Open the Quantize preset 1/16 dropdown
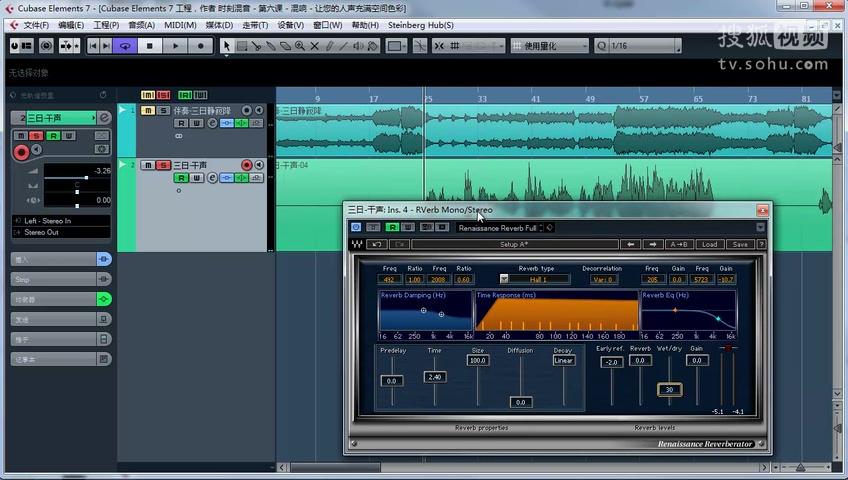This screenshot has height=480, width=848. pyautogui.click(x=637, y=46)
